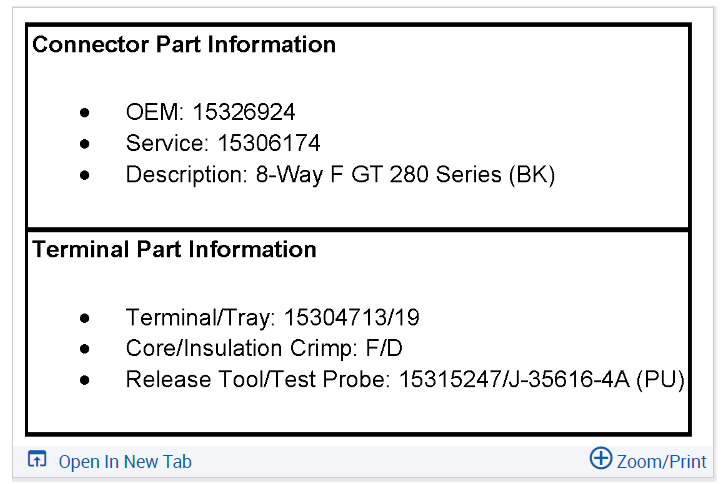
Task: Click the bullet beside Core/Insulation Crimp
Action: [x=85, y=349]
